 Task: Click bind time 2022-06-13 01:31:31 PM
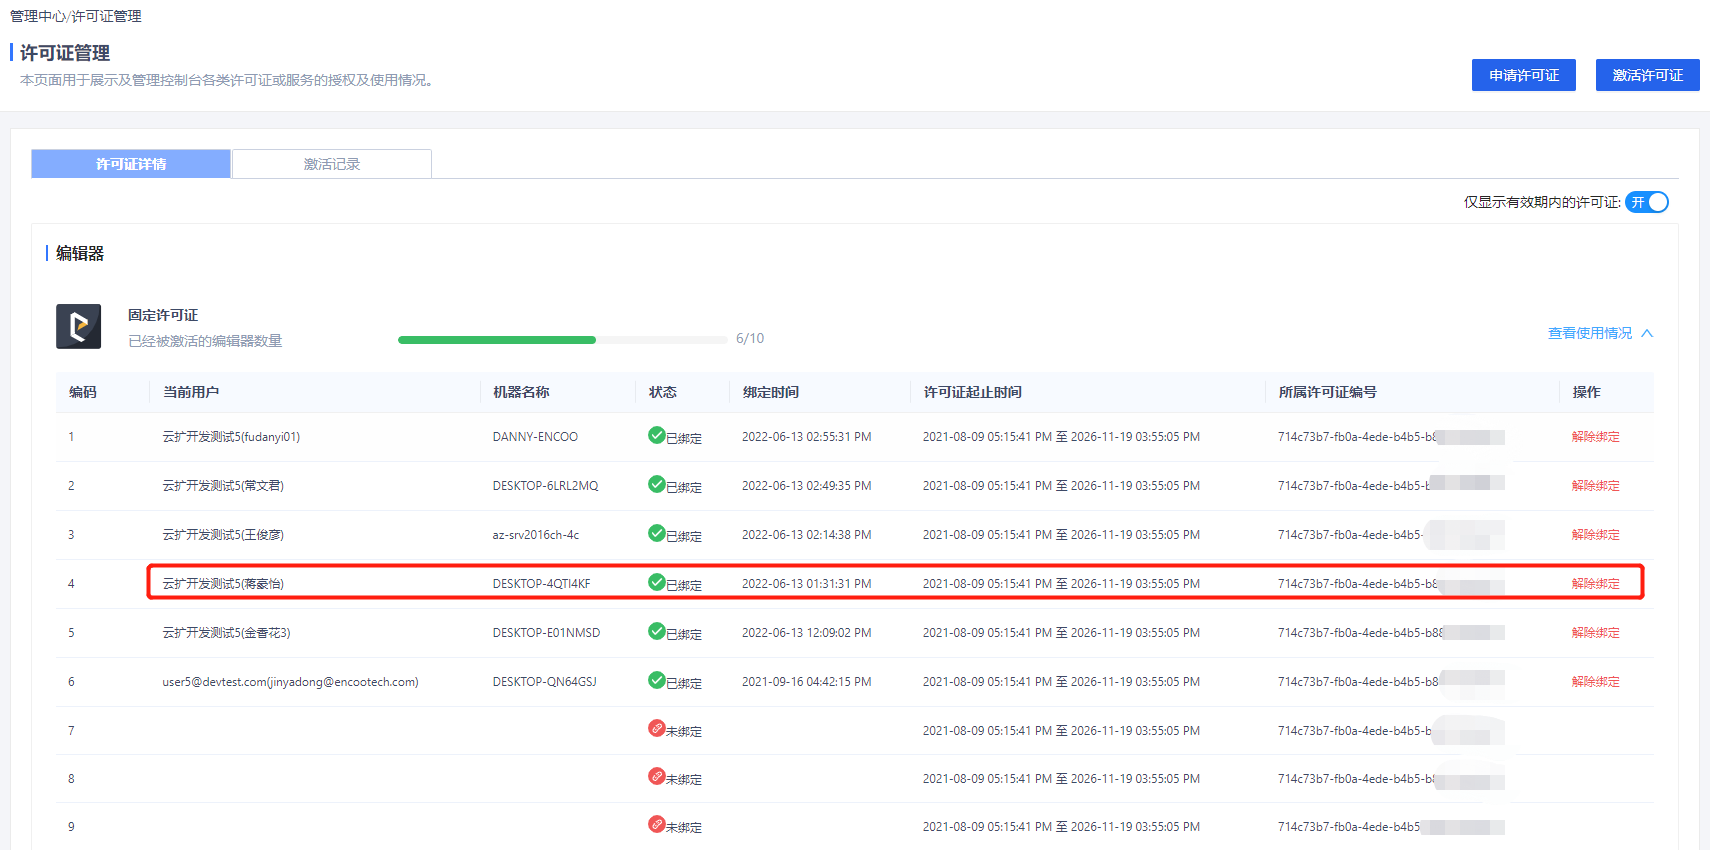(806, 584)
